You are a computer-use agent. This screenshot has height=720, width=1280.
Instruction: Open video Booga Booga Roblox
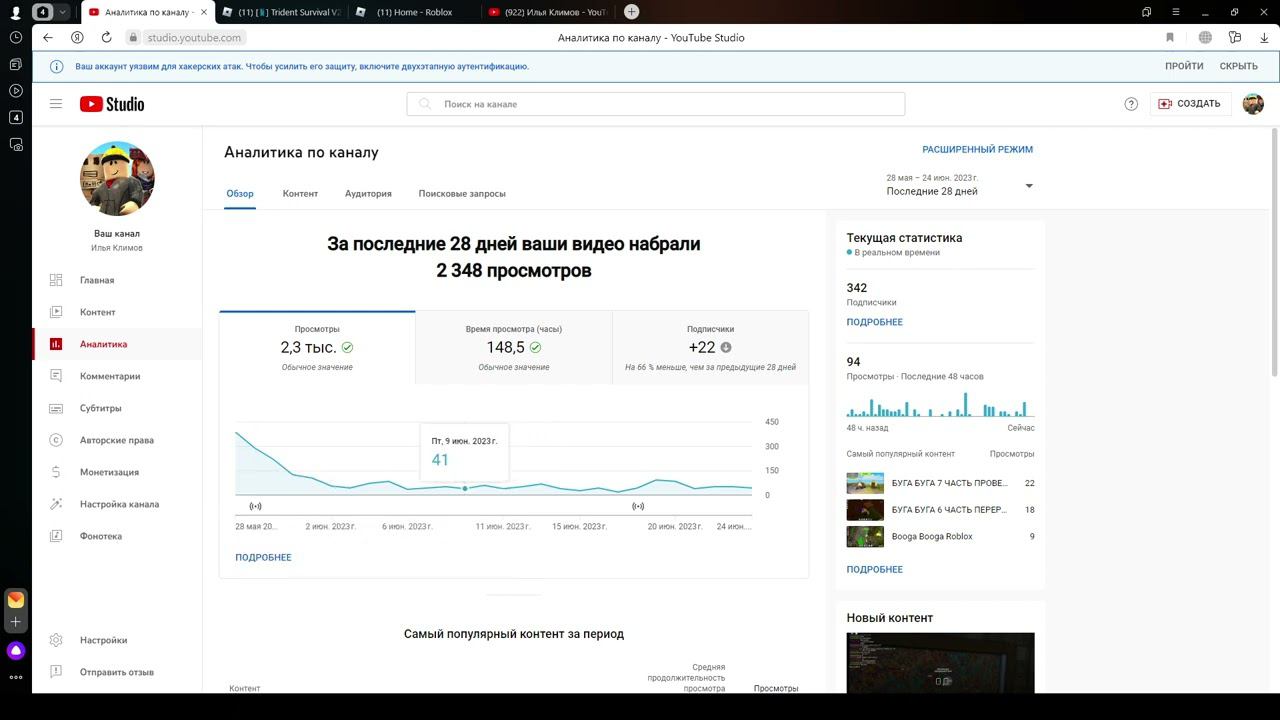[940, 537]
